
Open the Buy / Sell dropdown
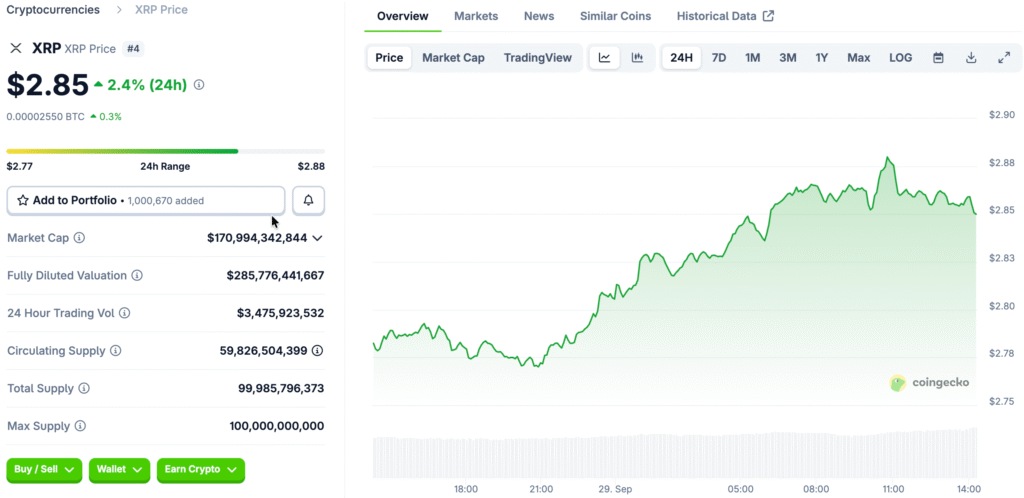click(x=44, y=469)
